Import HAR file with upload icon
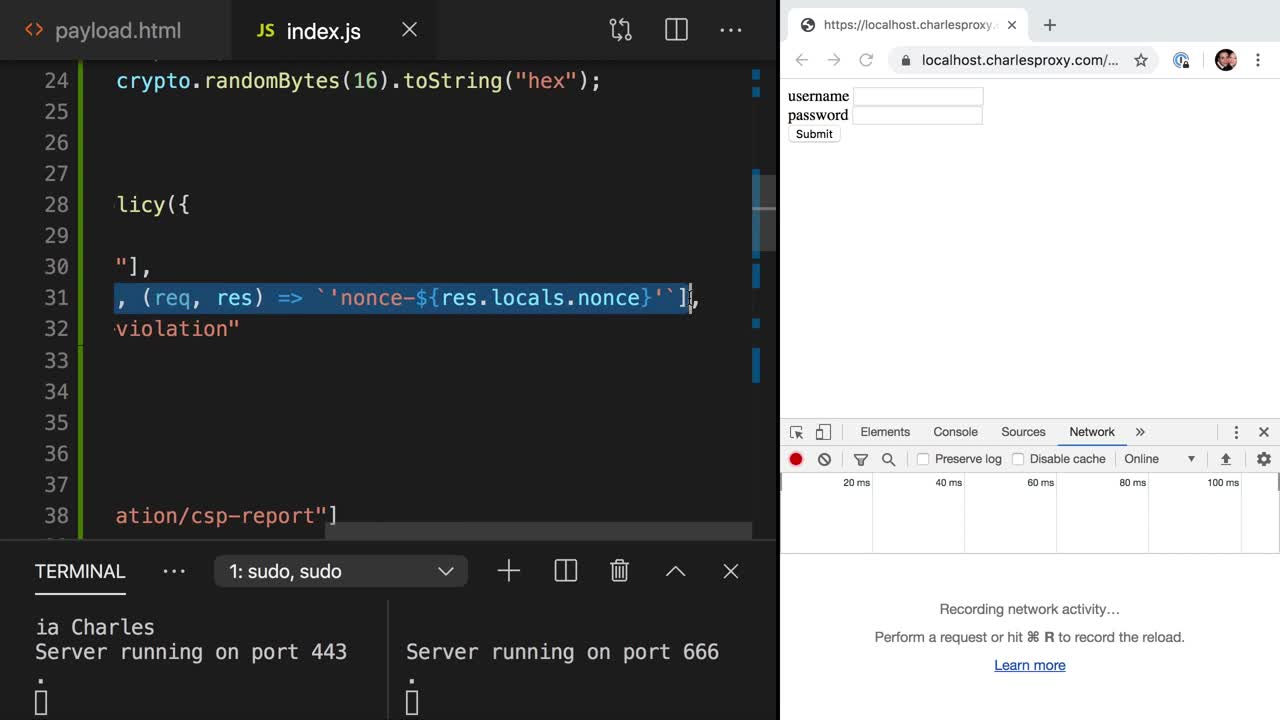Screen dimensions: 1280x720 pyautogui.click(x=1226, y=459)
